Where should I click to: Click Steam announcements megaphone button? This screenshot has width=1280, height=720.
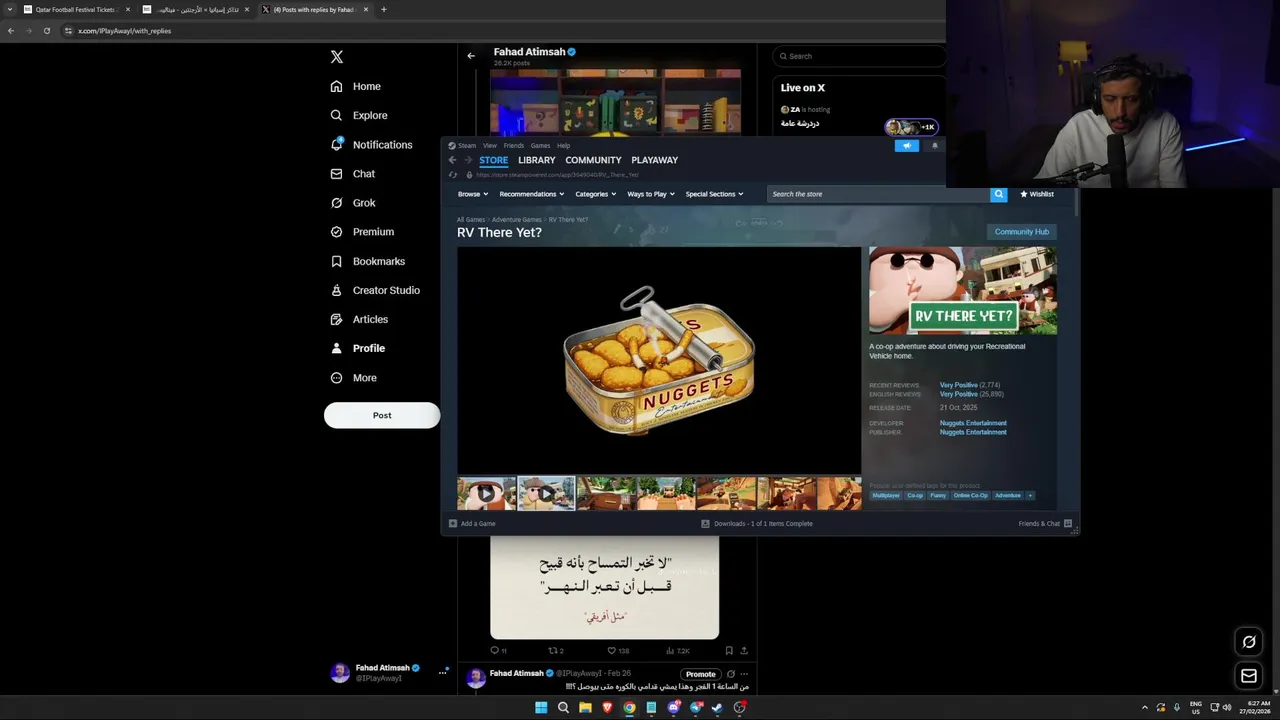907,146
